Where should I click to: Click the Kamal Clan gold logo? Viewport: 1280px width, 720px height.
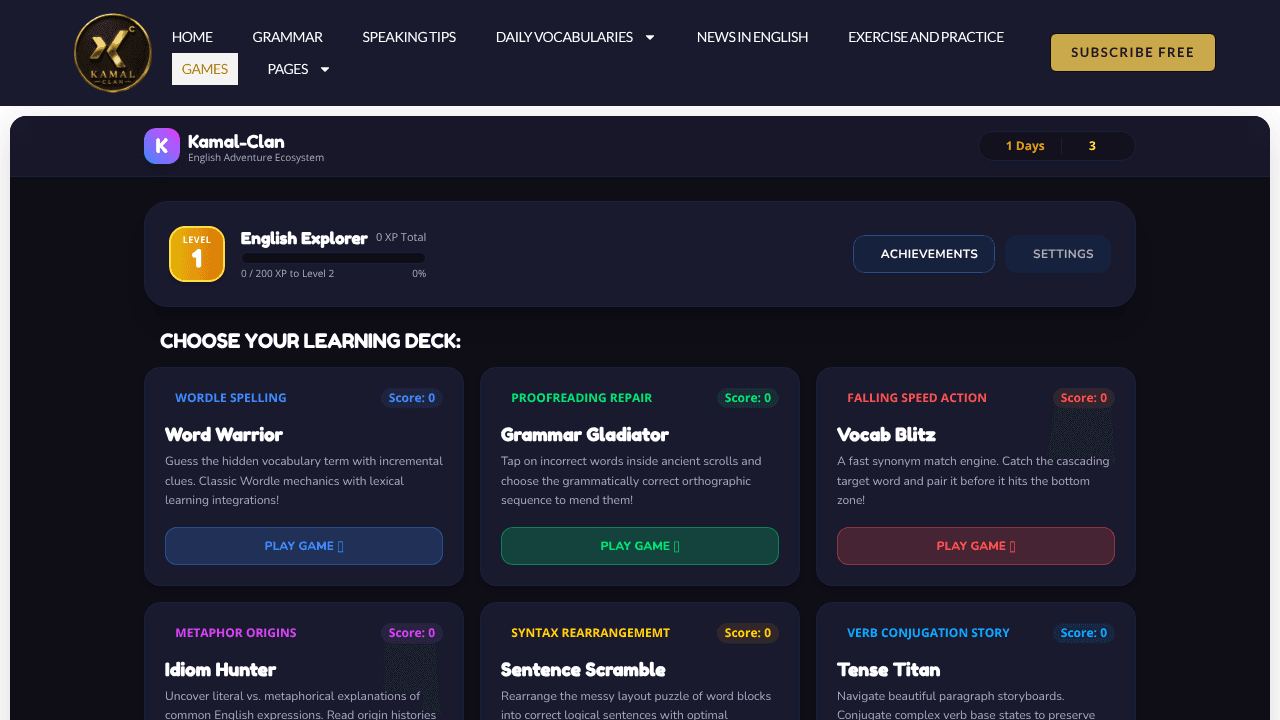(113, 53)
